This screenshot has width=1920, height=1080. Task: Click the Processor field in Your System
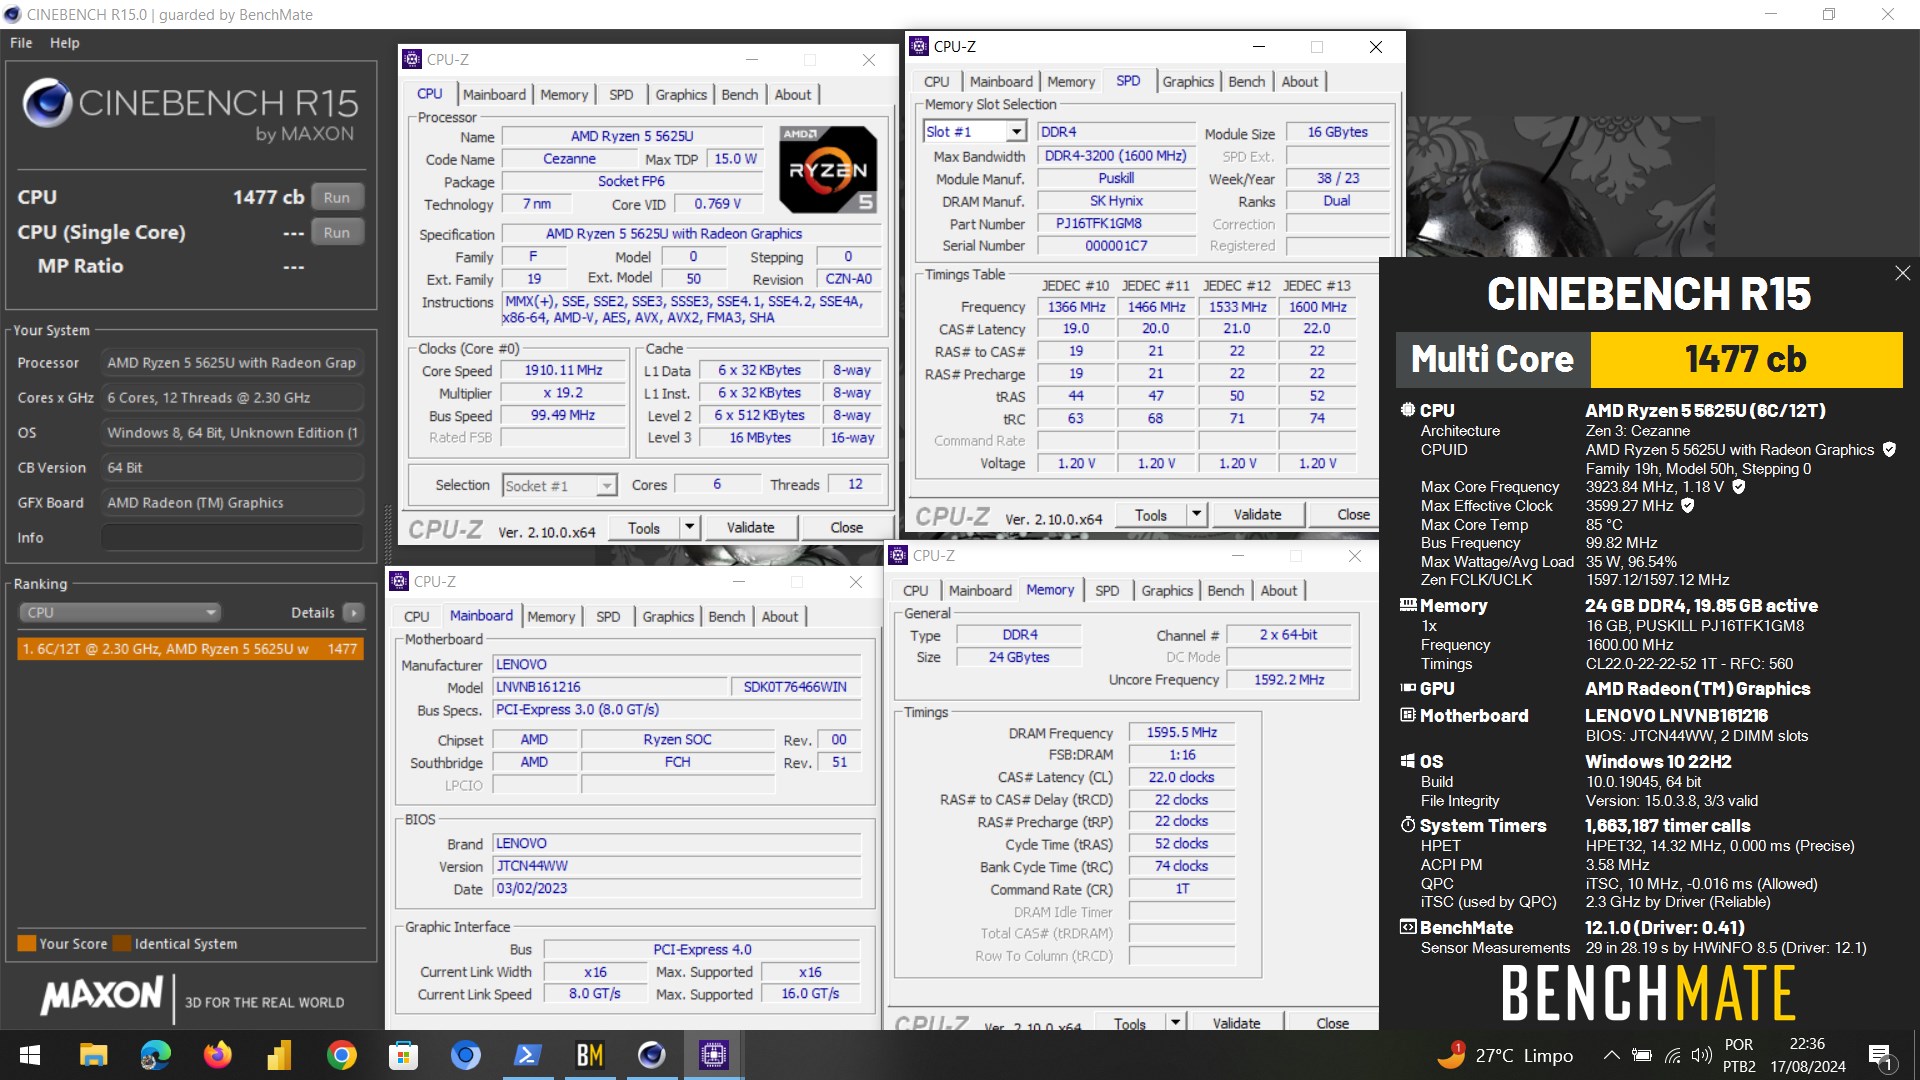pyautogui.click(x=232, y=362)
